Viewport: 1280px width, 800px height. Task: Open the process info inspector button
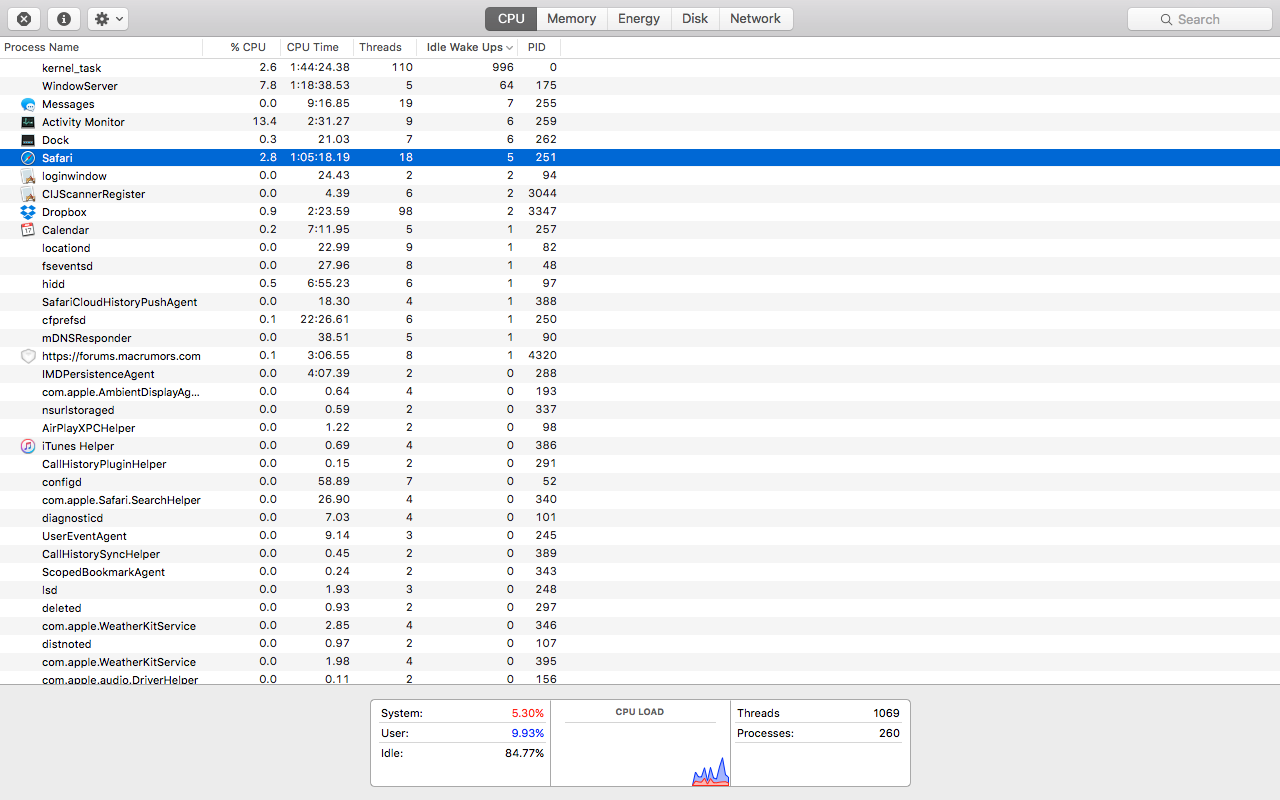64,19
